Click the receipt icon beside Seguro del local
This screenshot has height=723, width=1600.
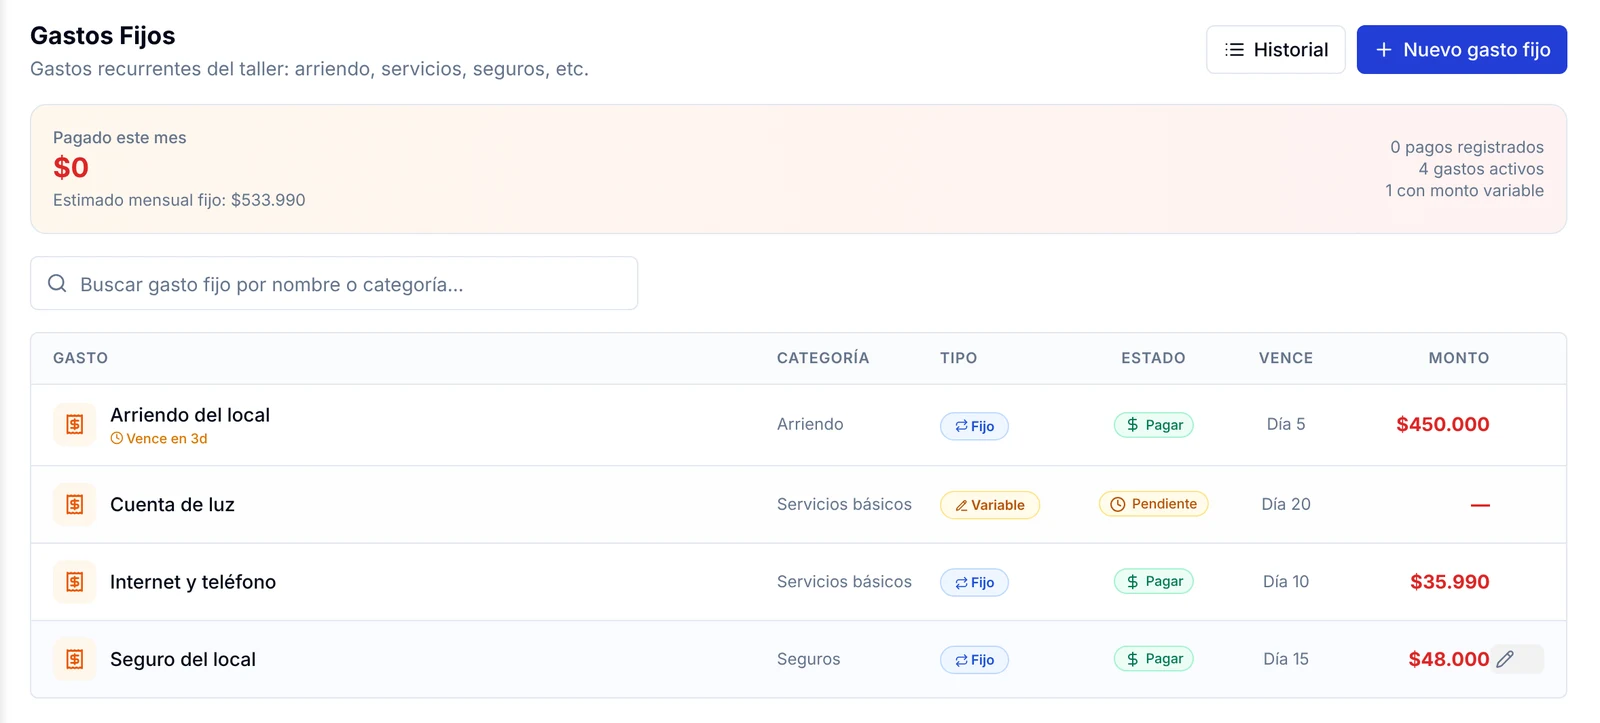75,659
